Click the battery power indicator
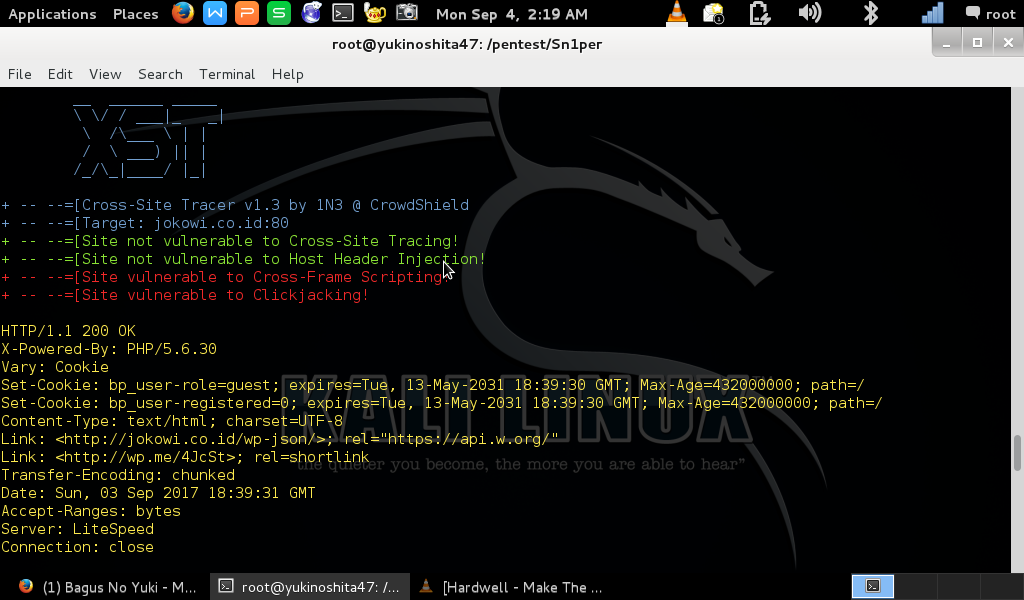Image resolution: width=1024 pixels, height=600 pixels. [x=760, y=13]
